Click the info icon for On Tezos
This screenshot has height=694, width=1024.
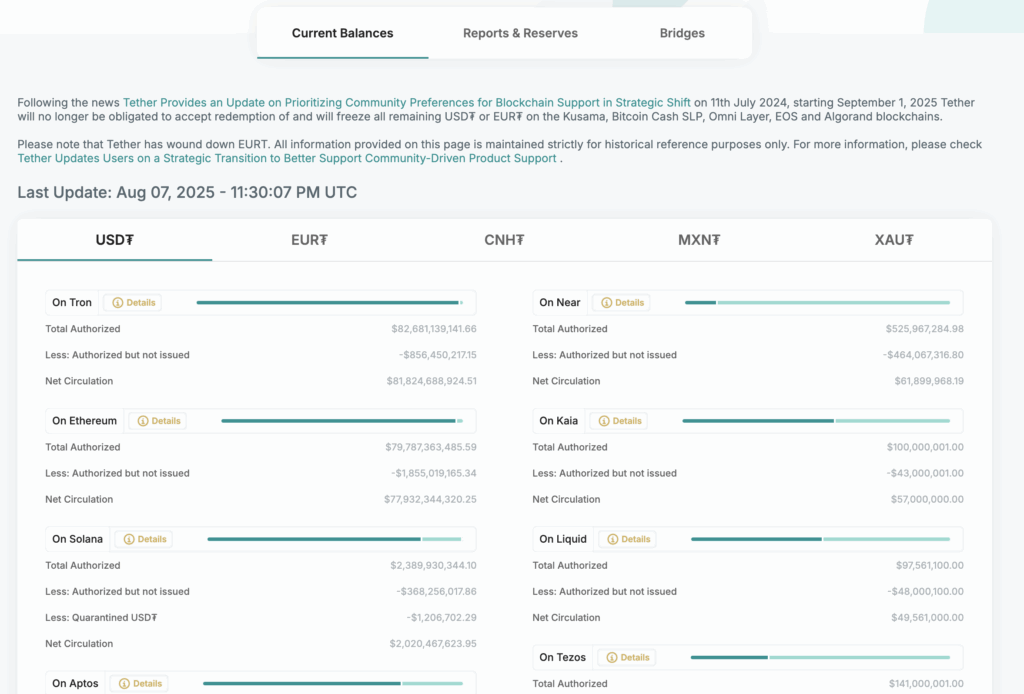(612, 657)
